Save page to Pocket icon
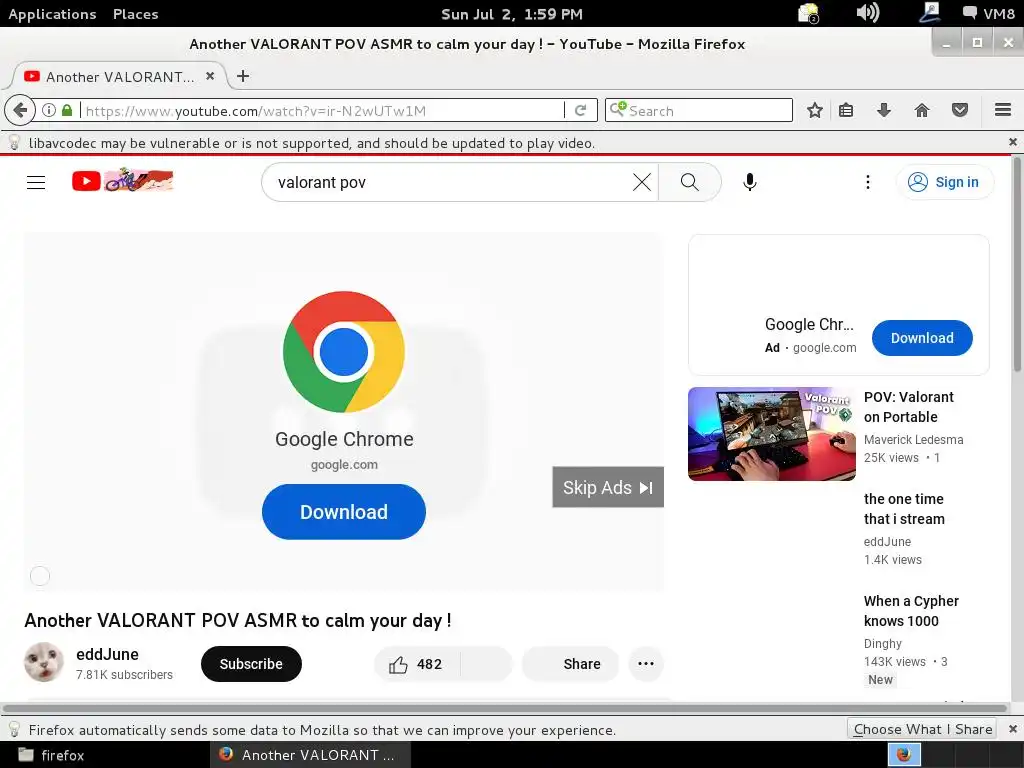 coord(959,110)
